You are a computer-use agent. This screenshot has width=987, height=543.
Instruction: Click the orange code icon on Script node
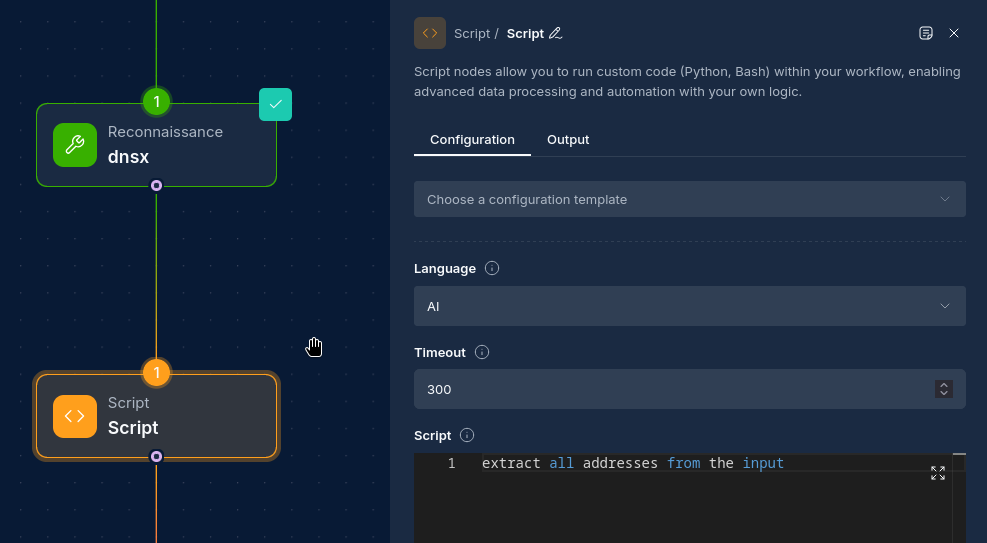75,416
